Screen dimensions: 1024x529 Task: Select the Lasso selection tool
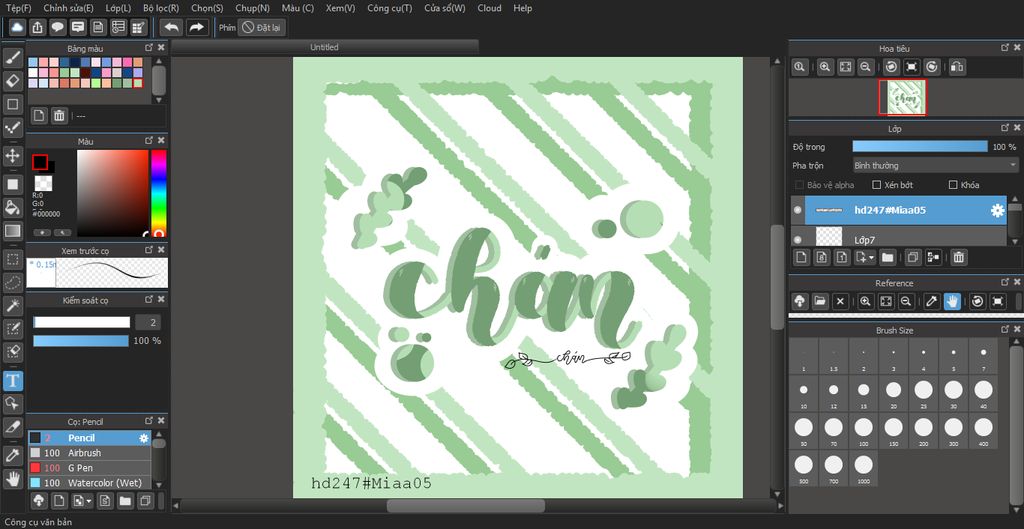[12, 282]
